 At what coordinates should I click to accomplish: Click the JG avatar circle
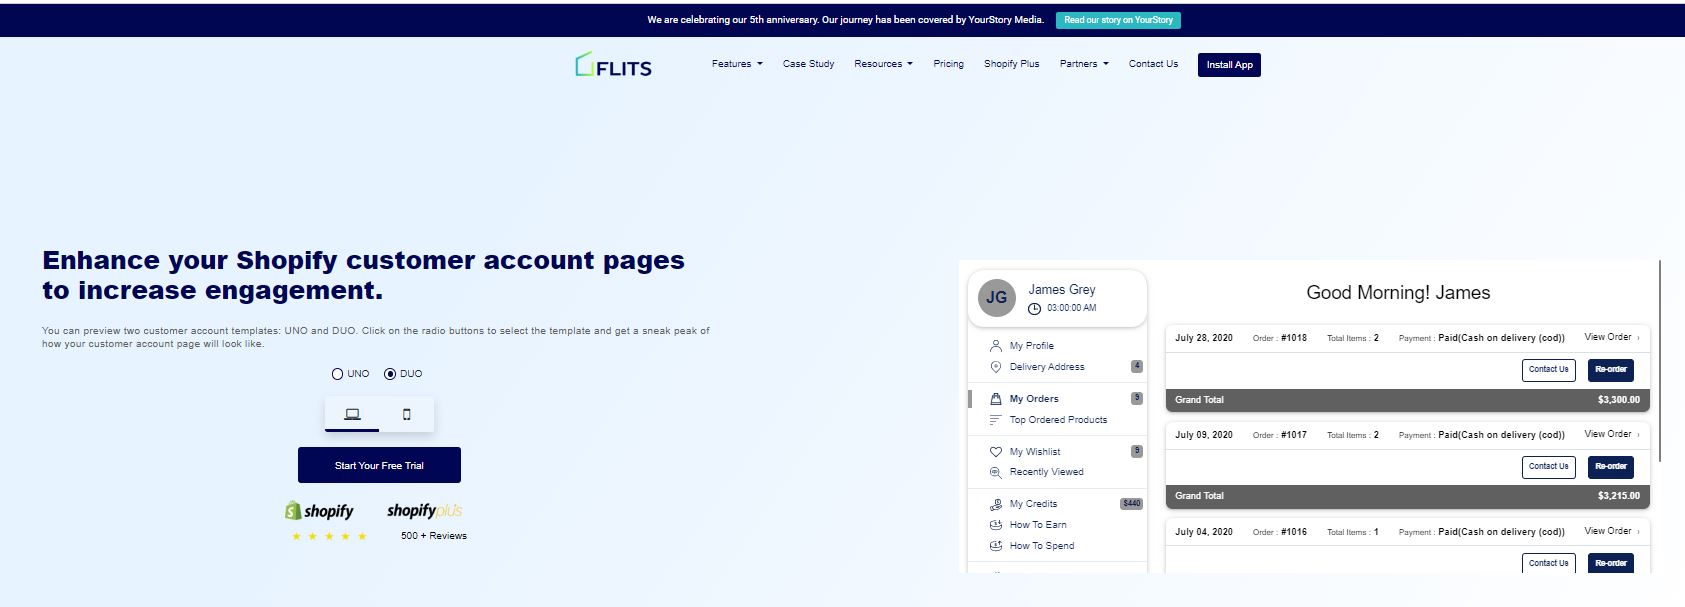coord(996,297)
